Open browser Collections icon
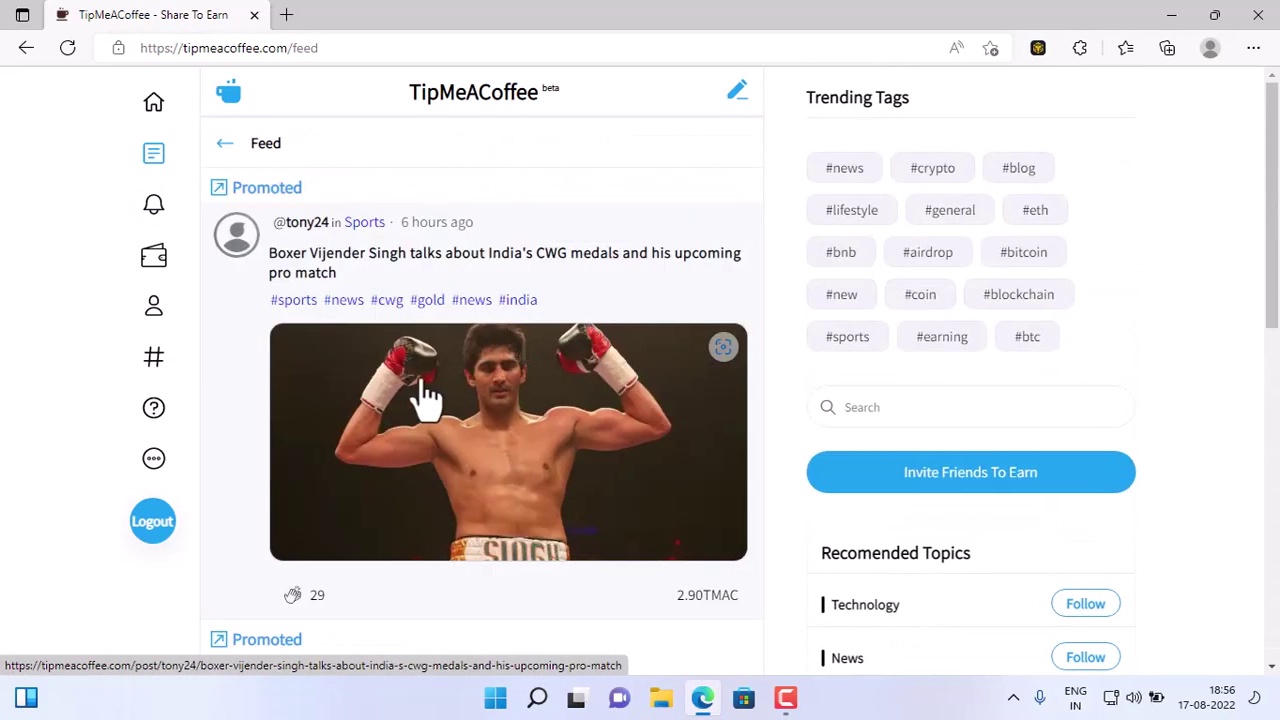 coord(1167,48)
